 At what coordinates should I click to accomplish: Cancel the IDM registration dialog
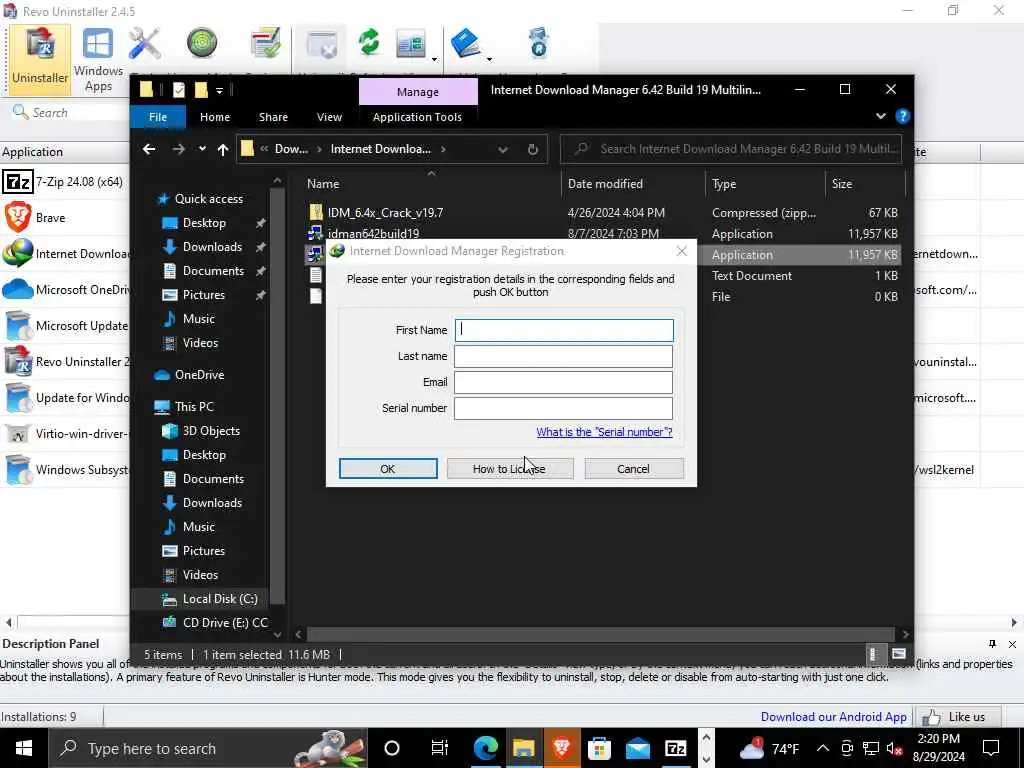pos(633,468)
